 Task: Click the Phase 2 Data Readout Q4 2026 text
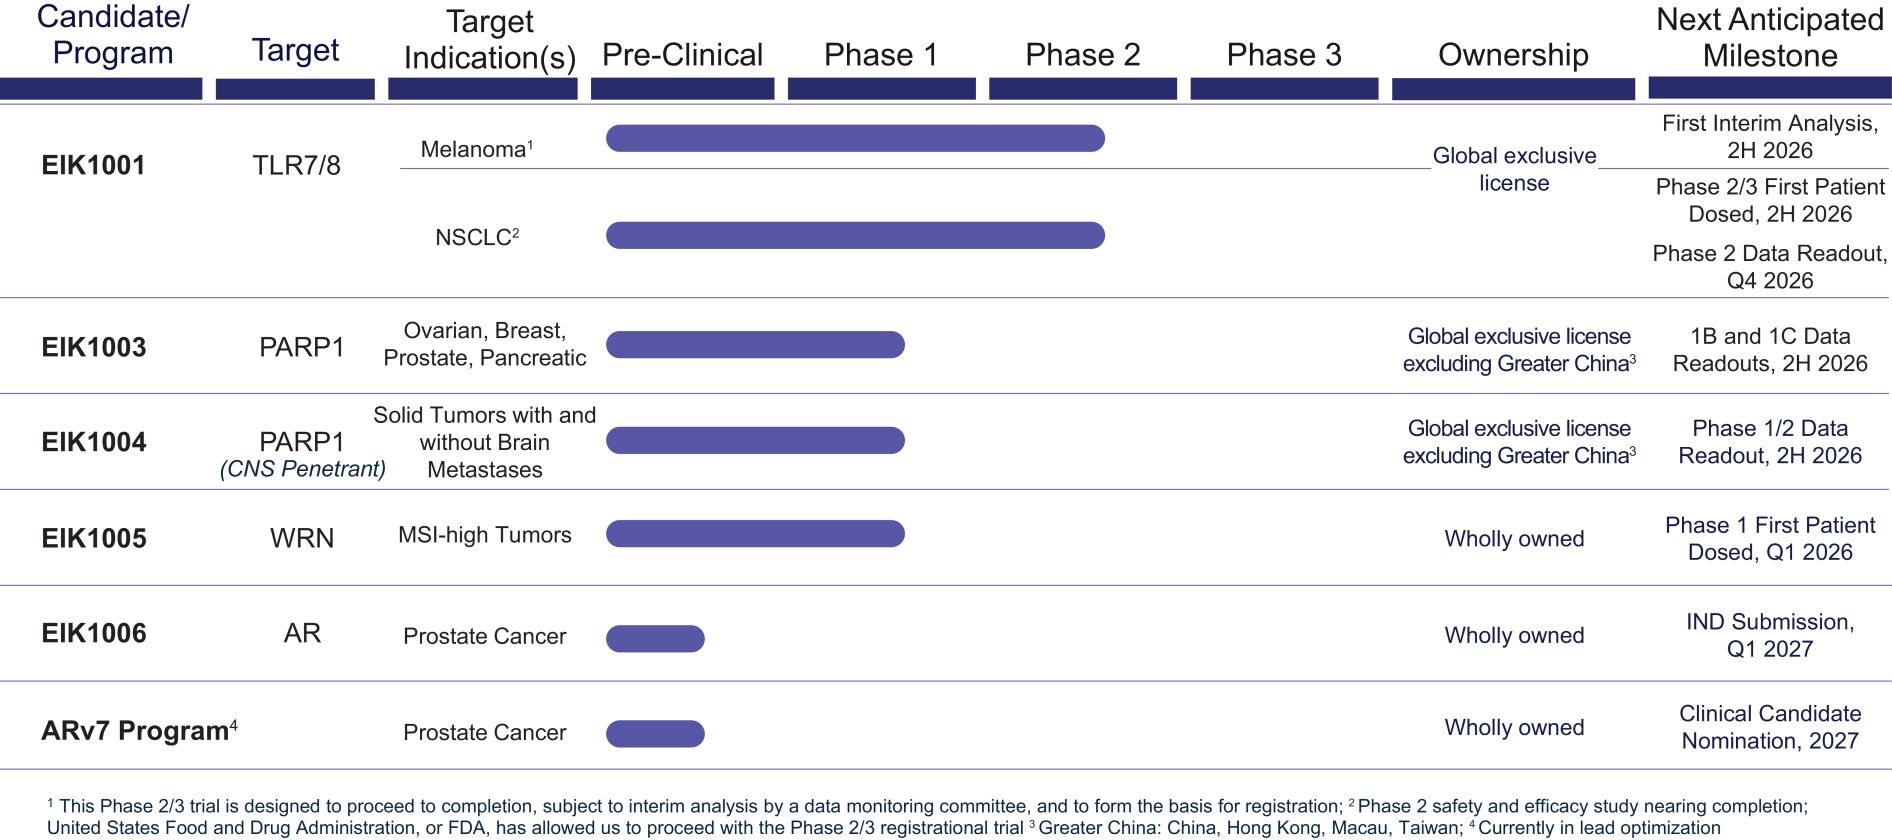pos(1770,267)
